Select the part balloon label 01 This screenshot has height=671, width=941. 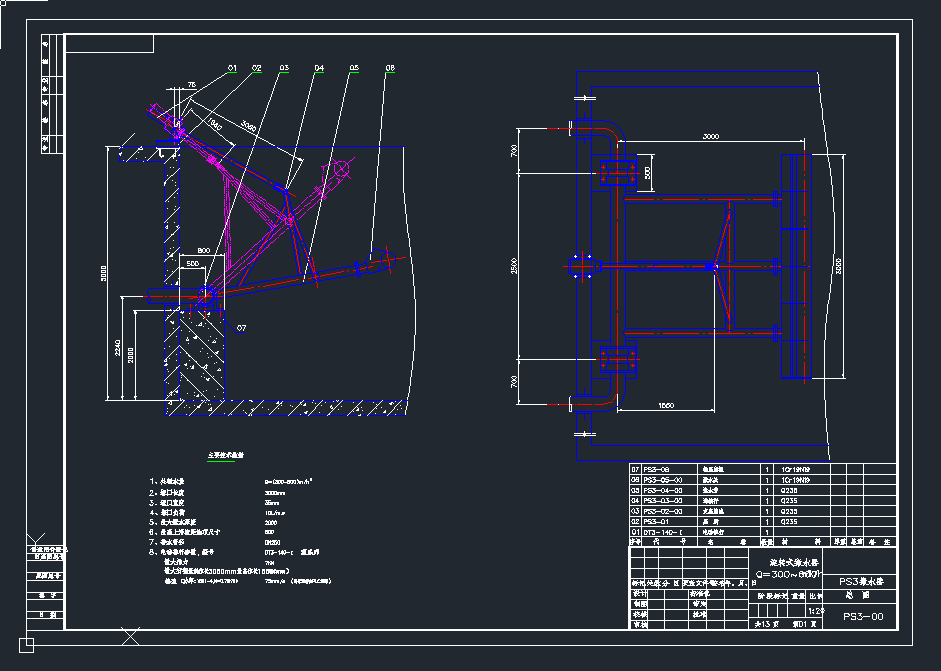pyautogui.click(x=231, y=68)
